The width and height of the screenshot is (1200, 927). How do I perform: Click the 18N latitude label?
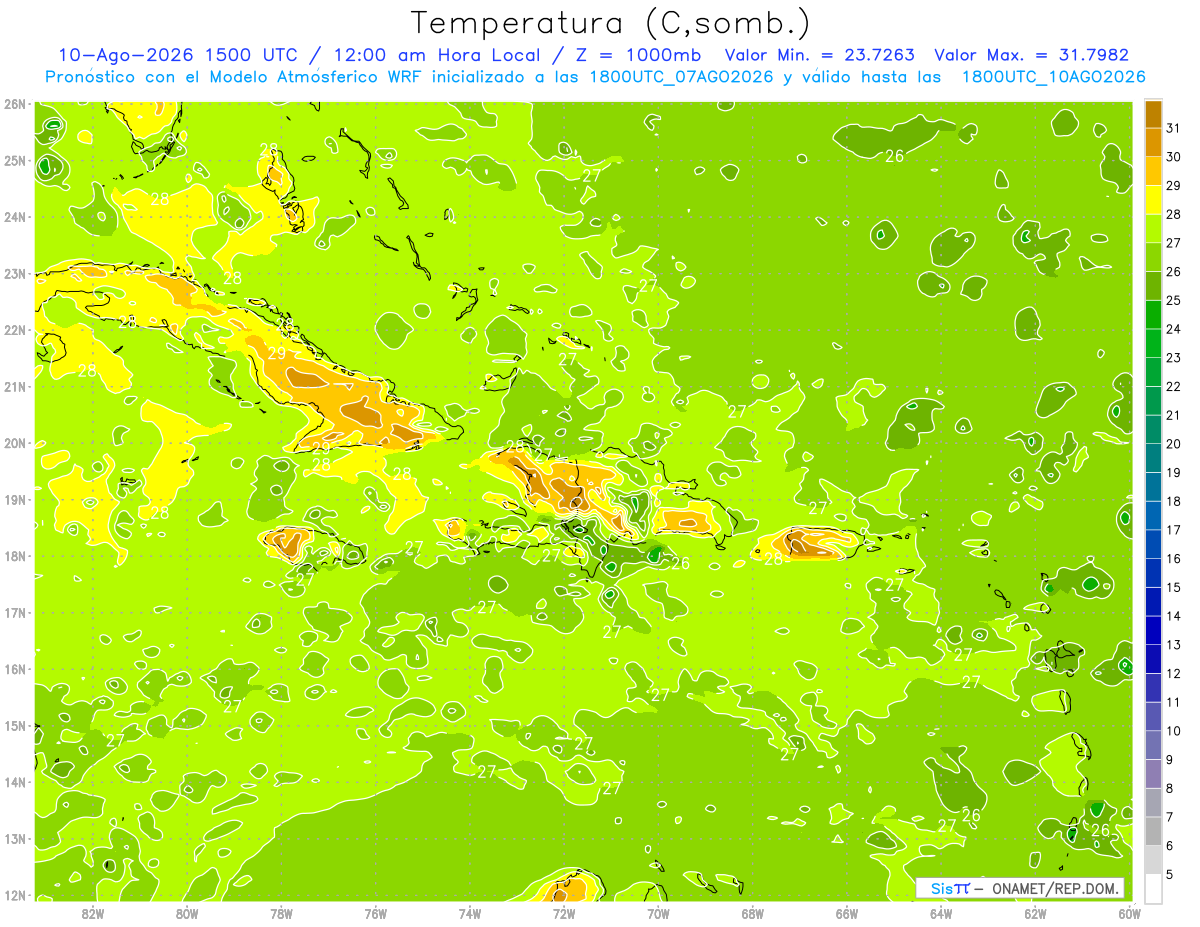click(x=15, y=556)
